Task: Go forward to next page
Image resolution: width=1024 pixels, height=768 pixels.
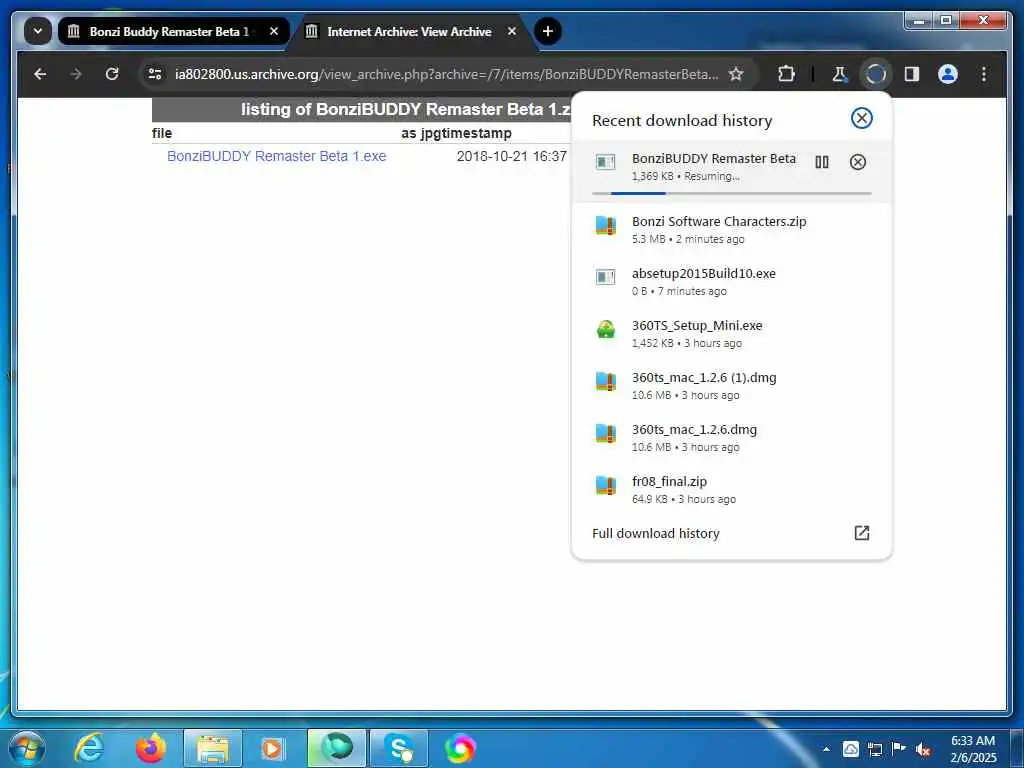Action: (x=76, y=74)
